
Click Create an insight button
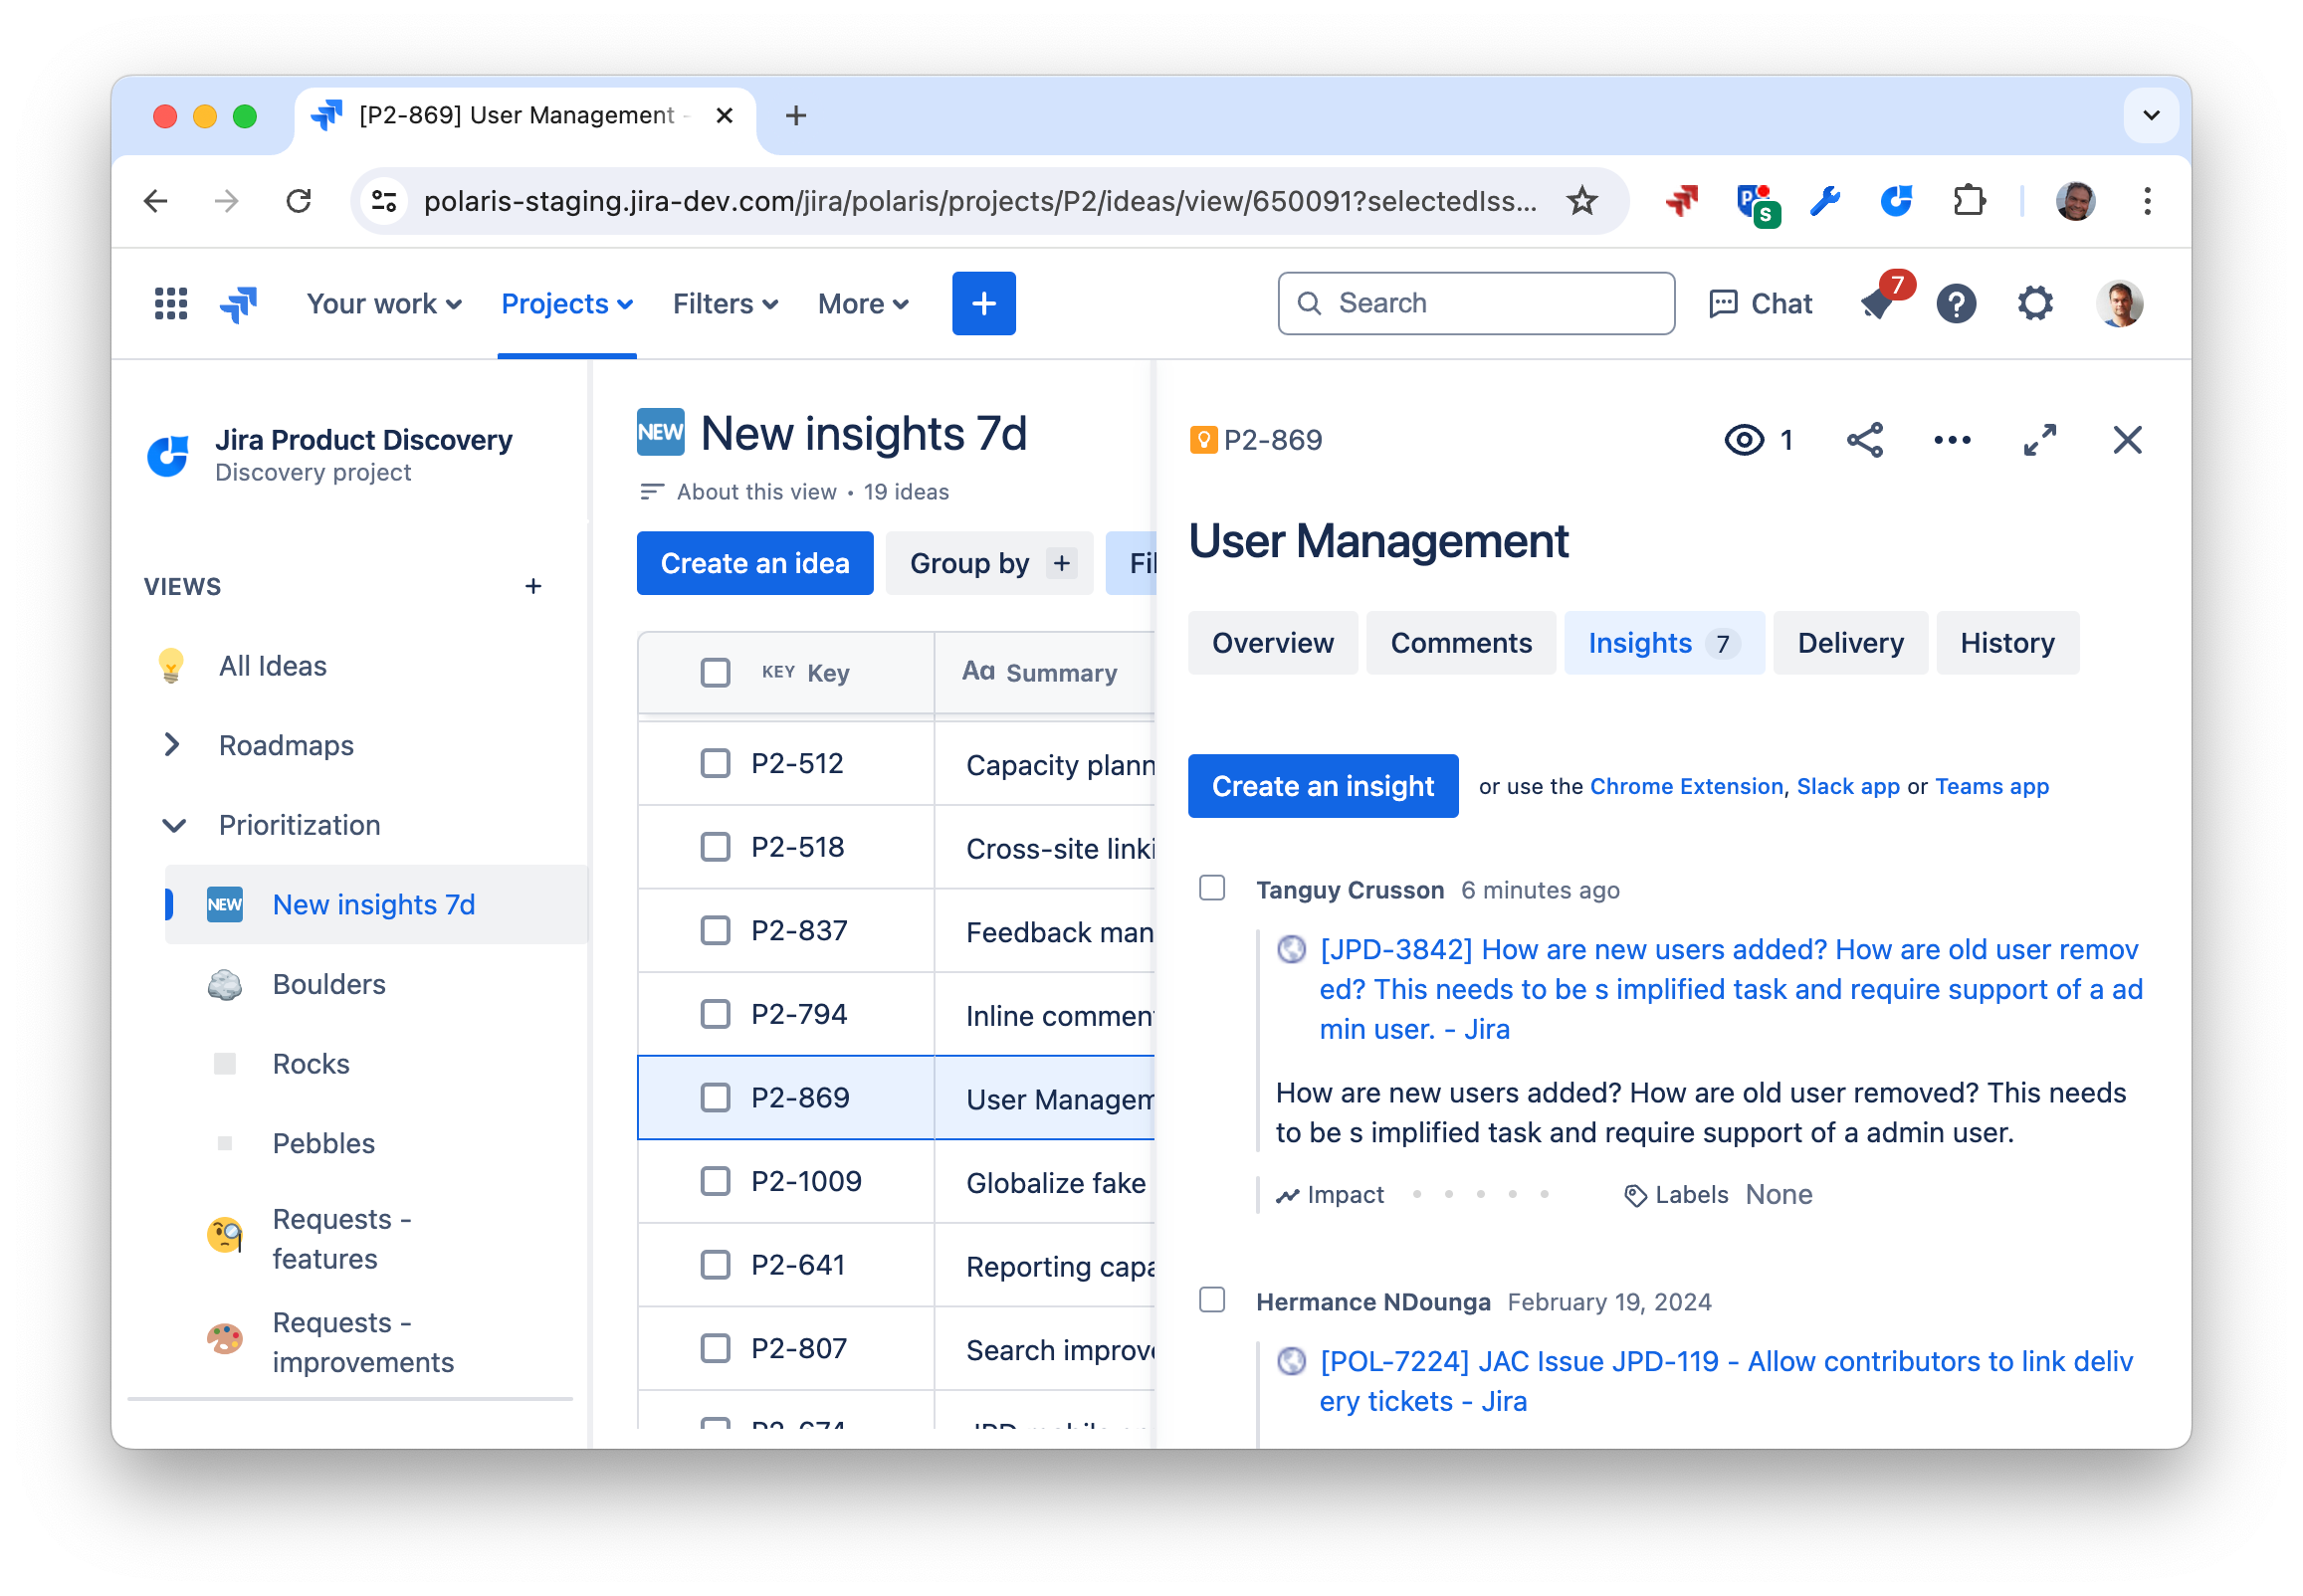(1322, 786)
